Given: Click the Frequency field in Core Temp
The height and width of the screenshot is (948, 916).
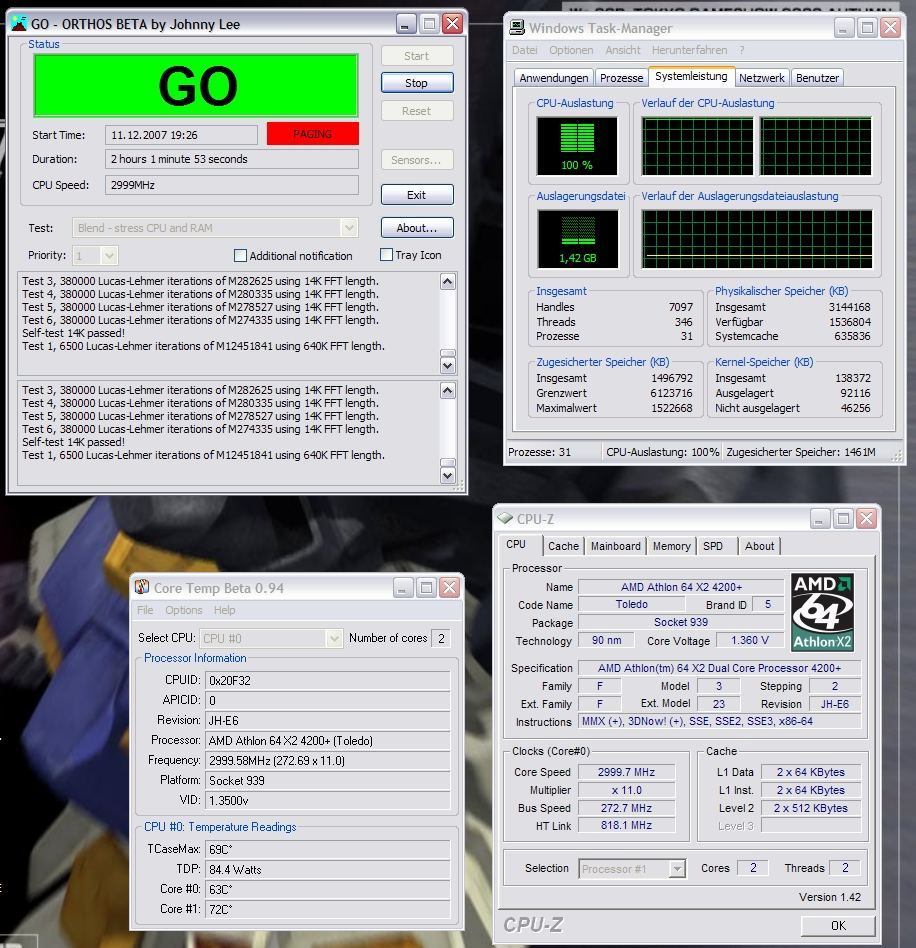Looking at the screenshot, I should click(328, 761).
